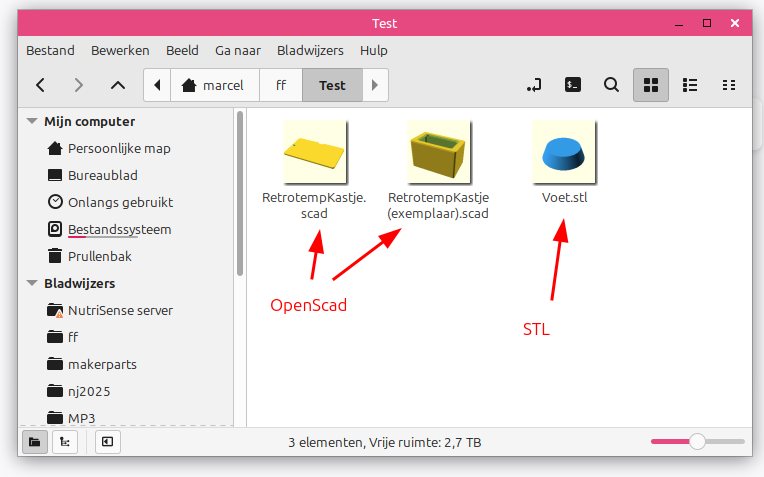
Task: Go back to the previous folder
Action: [40, 86]
